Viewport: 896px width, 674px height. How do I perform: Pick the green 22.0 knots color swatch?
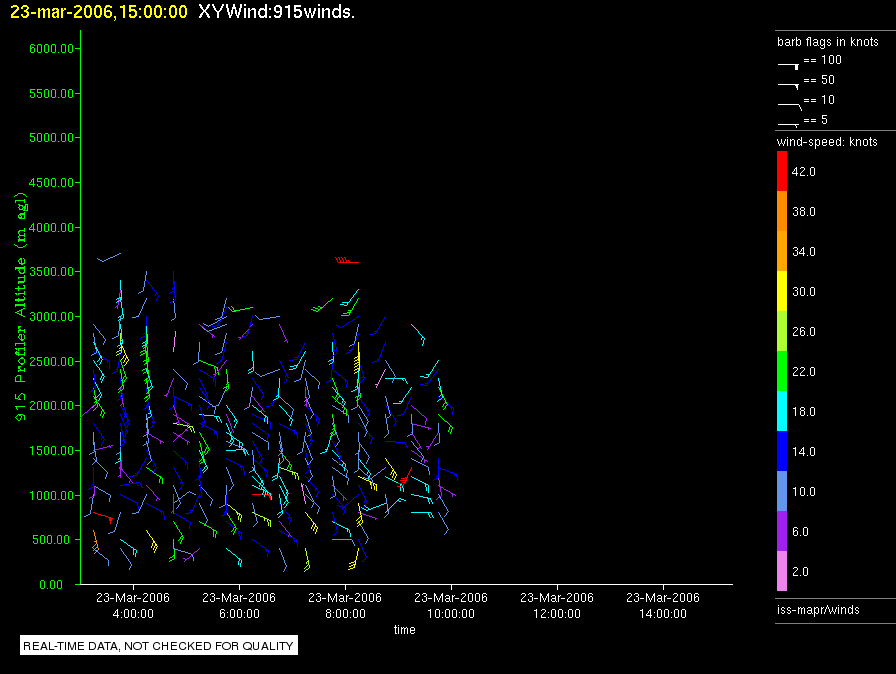coord(782,371)
